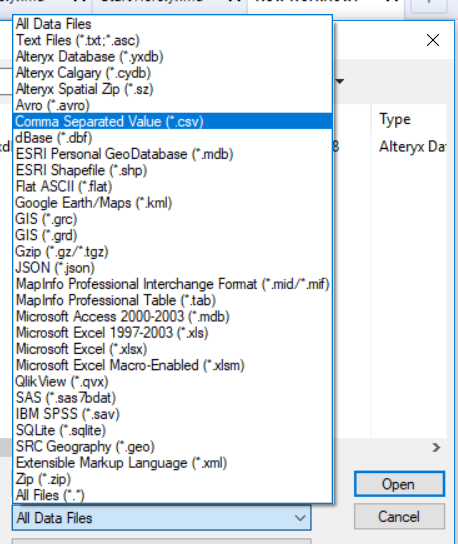Open the small dropdown arrow near path bar

(340, 82)
